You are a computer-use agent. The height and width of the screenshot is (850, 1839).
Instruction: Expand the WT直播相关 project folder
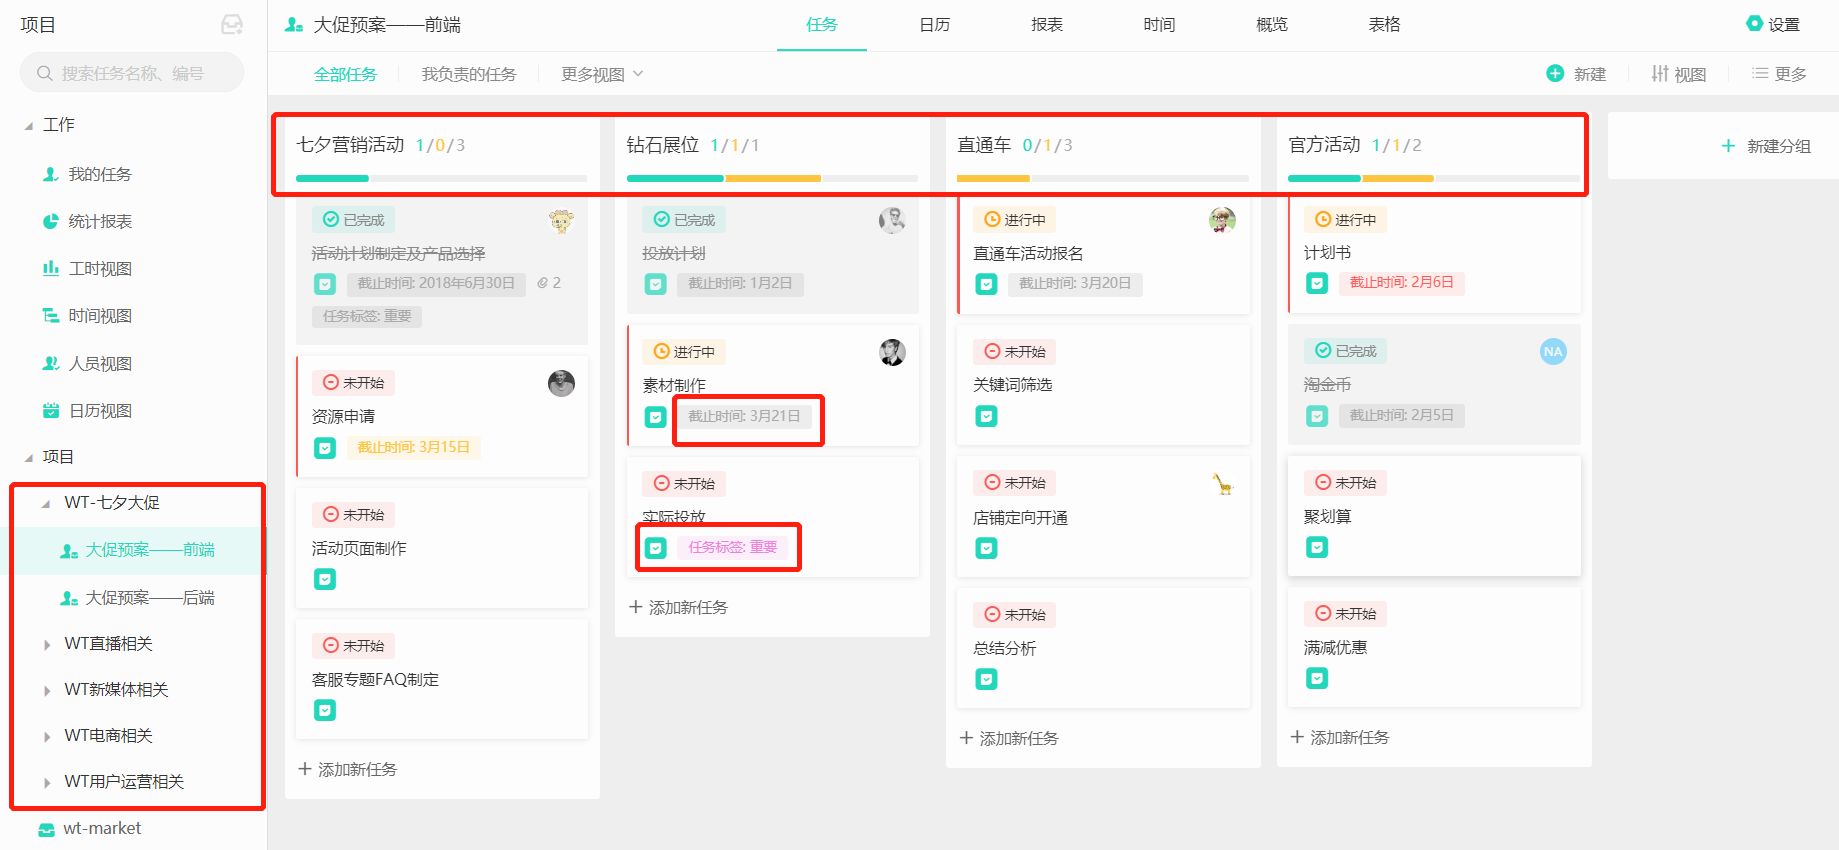tap(47, 644)
